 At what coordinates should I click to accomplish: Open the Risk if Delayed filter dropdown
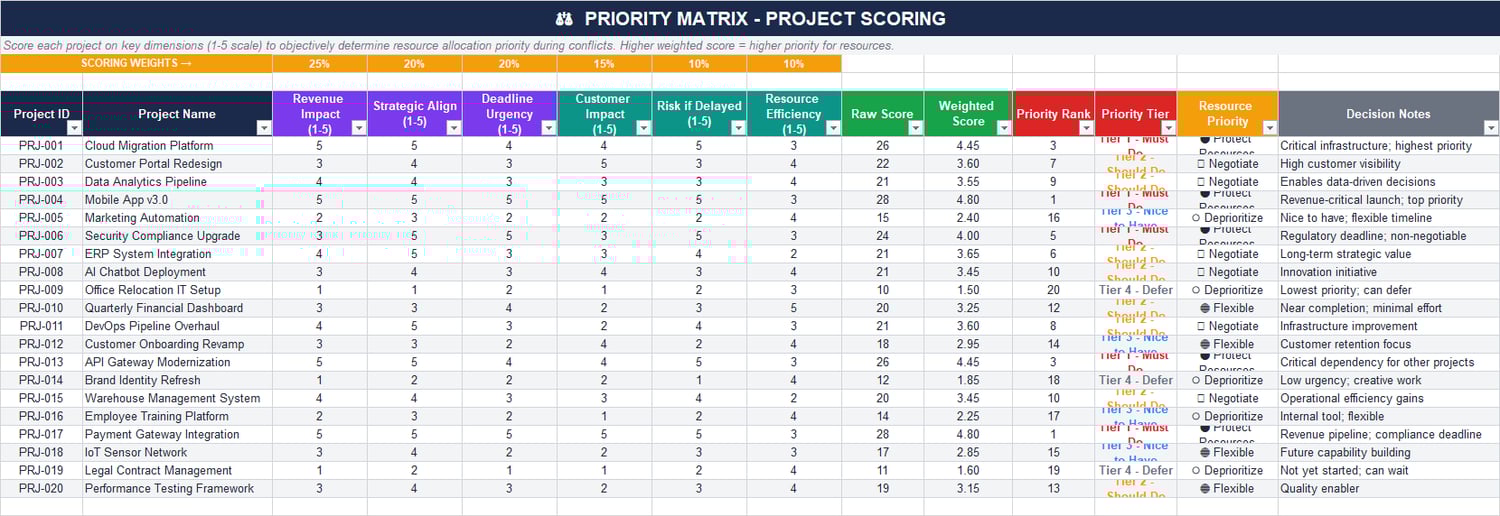pos(738,128)
